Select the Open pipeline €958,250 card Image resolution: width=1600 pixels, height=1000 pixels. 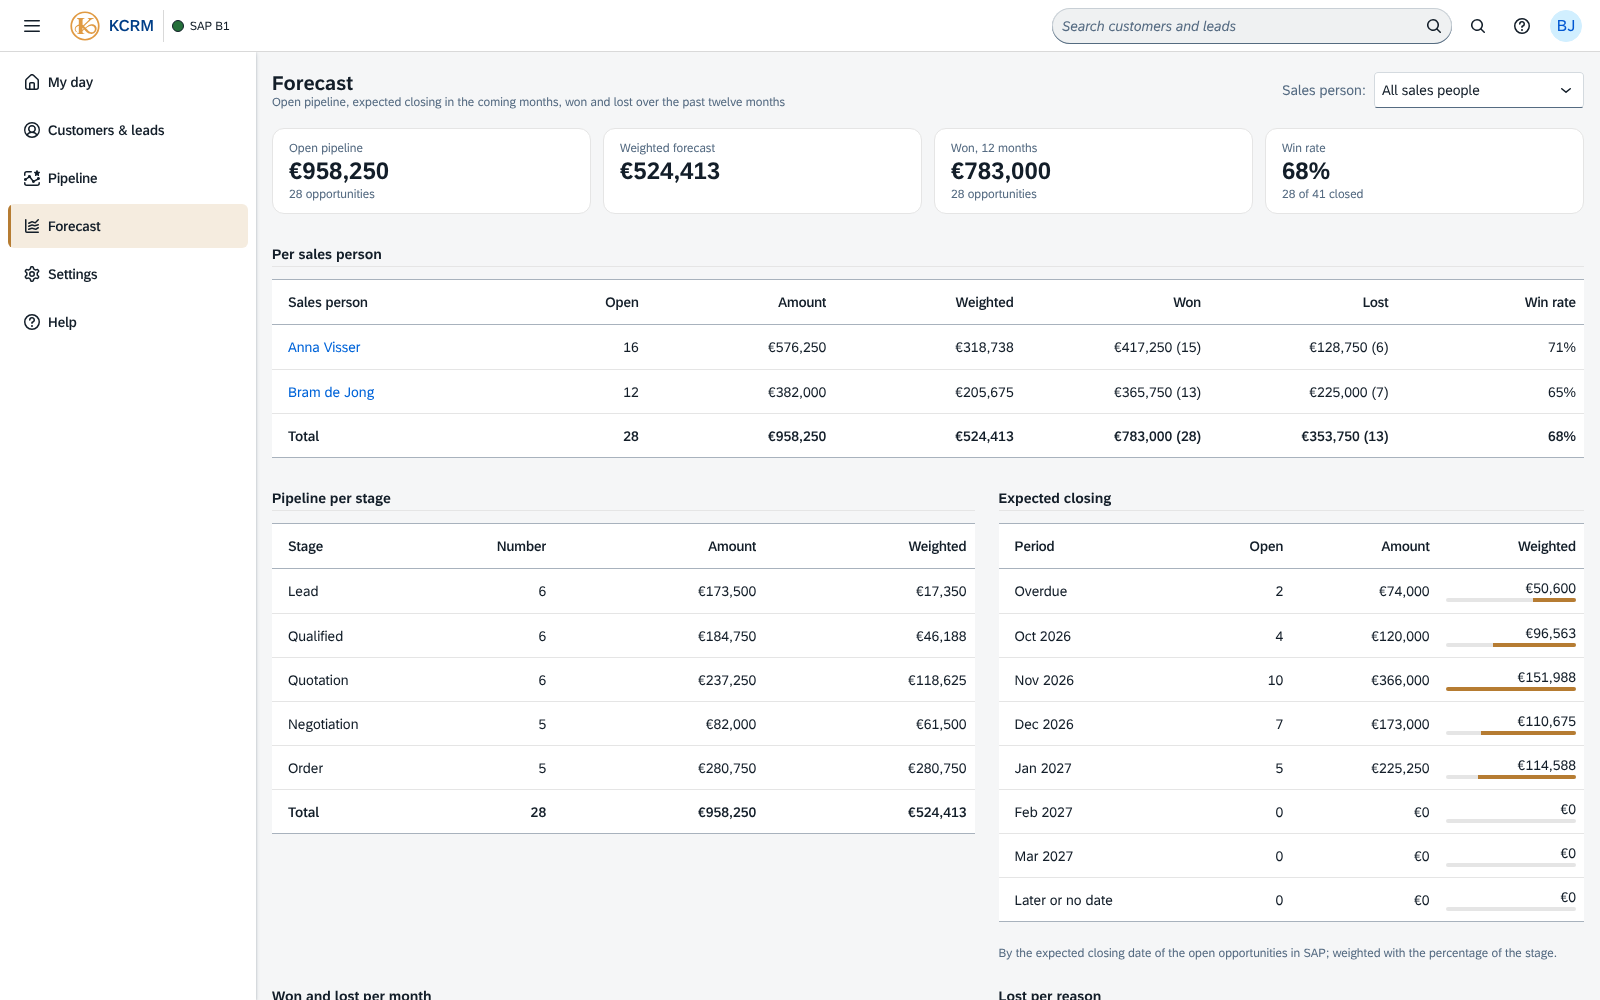click(431, 171)
